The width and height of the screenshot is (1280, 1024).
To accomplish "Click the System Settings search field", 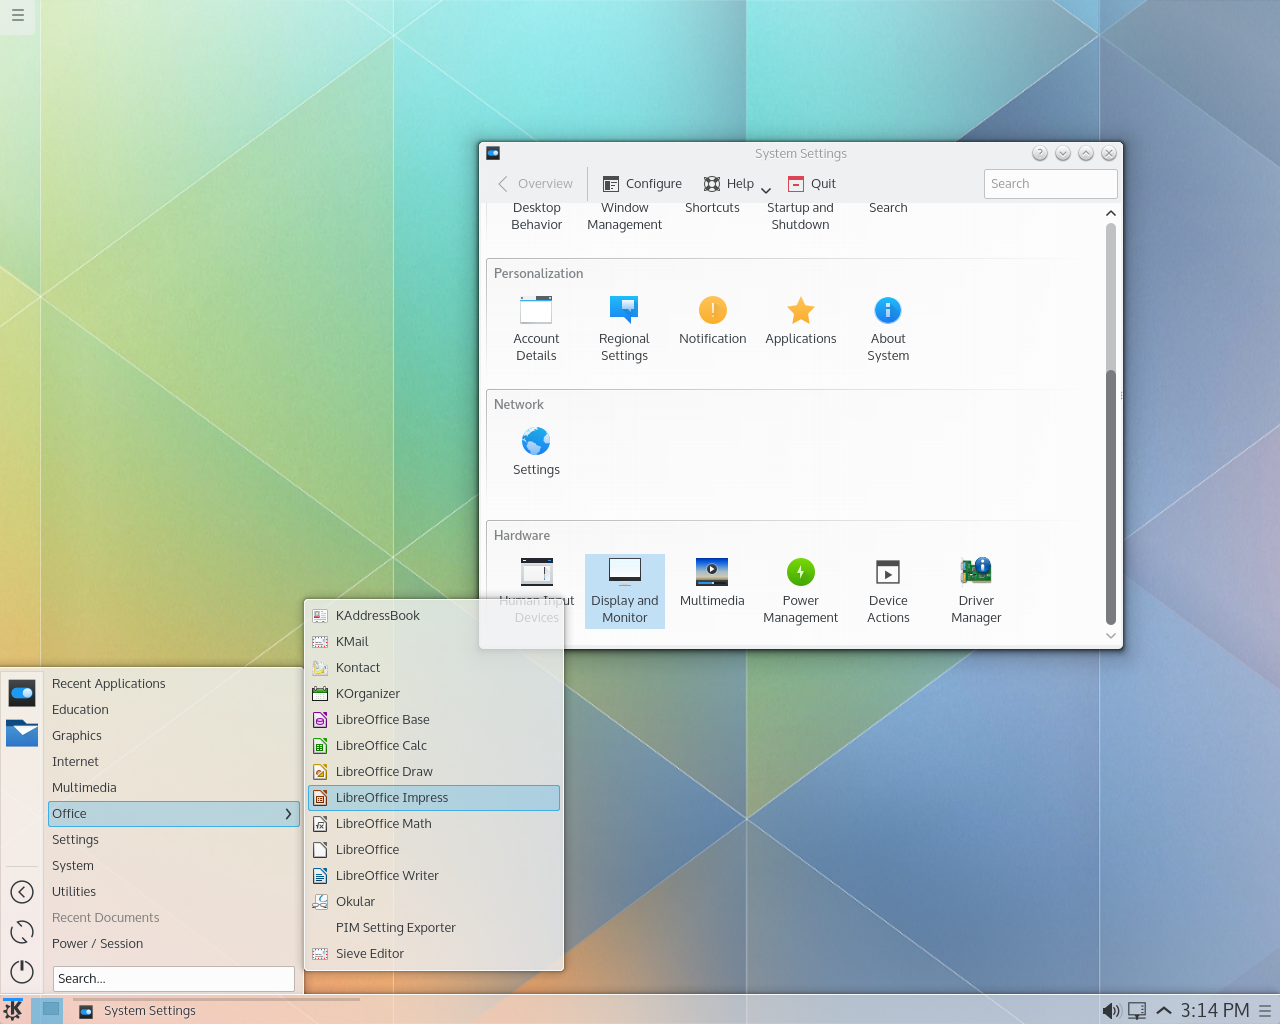I will (1050, 184).
